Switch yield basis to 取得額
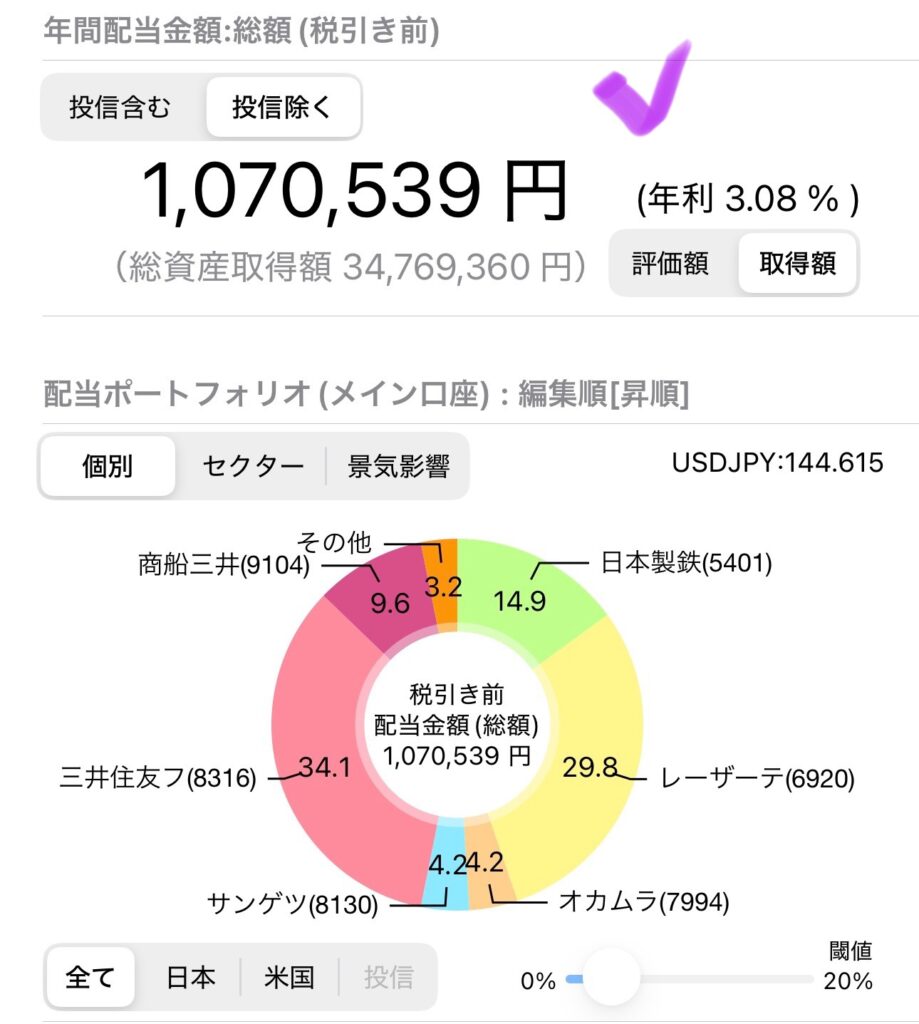 [x=797, y=263]
